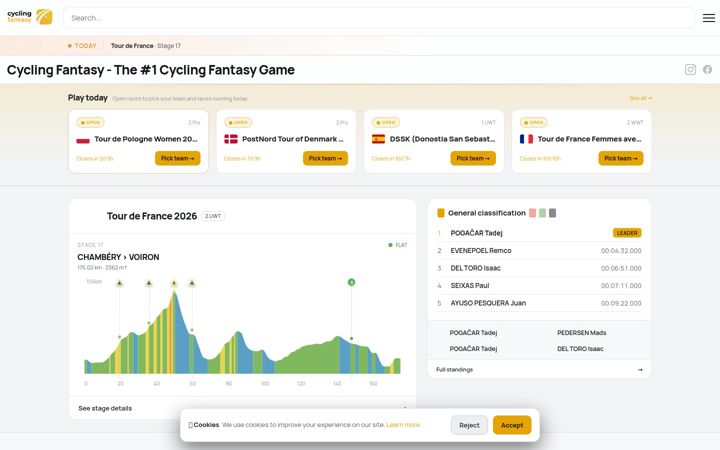
Task: Open the Tour de Pologne Women race title
Action: pyautogui.click(x=146, y=139)
